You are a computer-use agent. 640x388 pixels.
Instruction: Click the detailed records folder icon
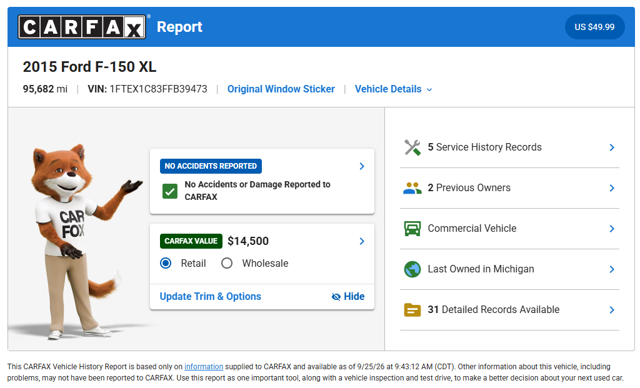(x=412, y=310)
